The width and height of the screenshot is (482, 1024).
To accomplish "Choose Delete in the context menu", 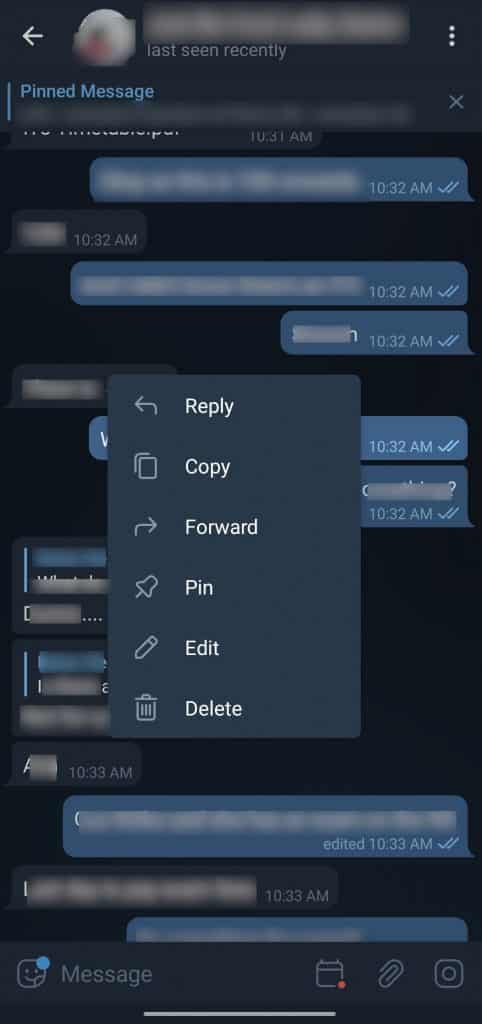I will coord(234,709).
